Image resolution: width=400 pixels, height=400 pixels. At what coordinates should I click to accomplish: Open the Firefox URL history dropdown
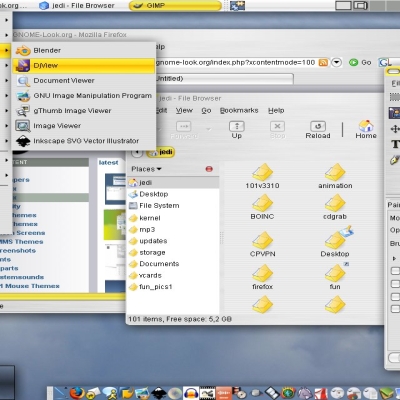[x=337, y=63]
